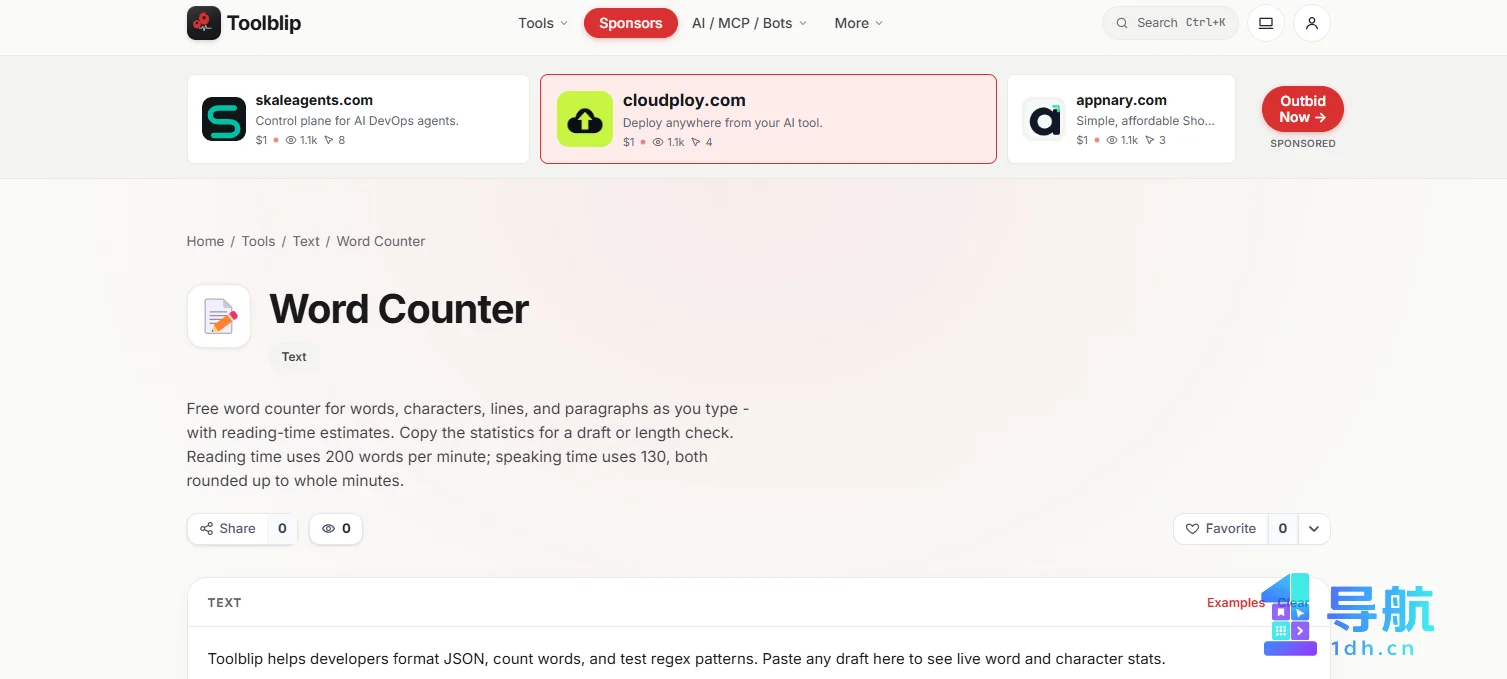
Task: Select the Text category tag
Action: [294, 357]
